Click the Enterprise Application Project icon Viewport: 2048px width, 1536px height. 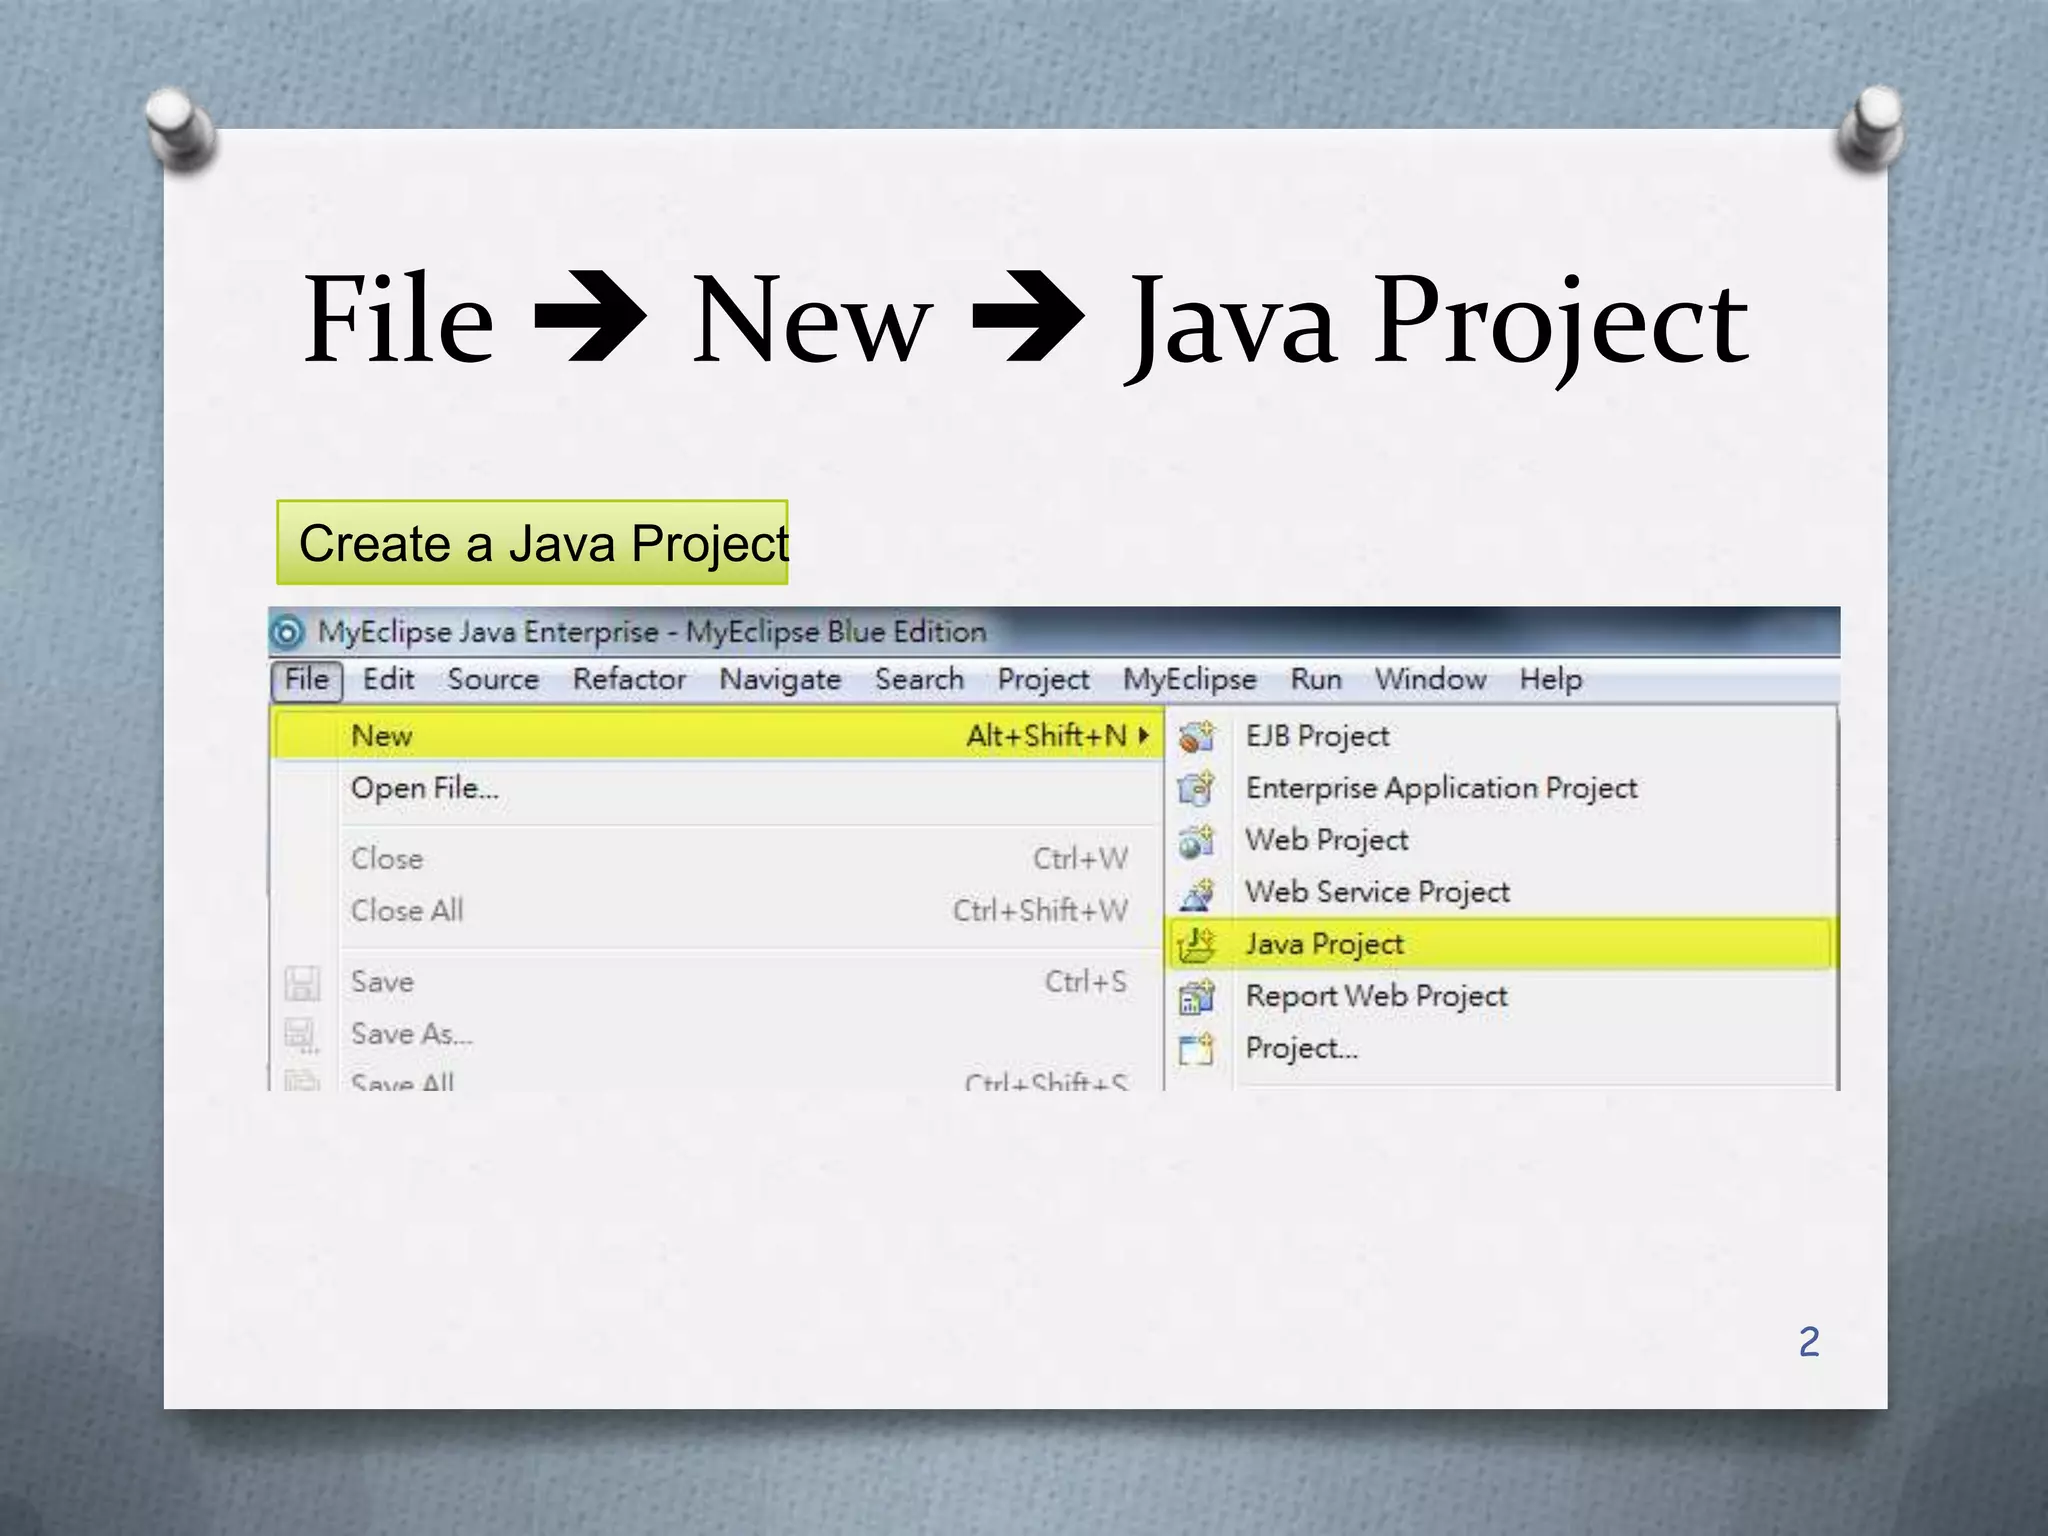pyautogui.click(x=1196, y=789)
